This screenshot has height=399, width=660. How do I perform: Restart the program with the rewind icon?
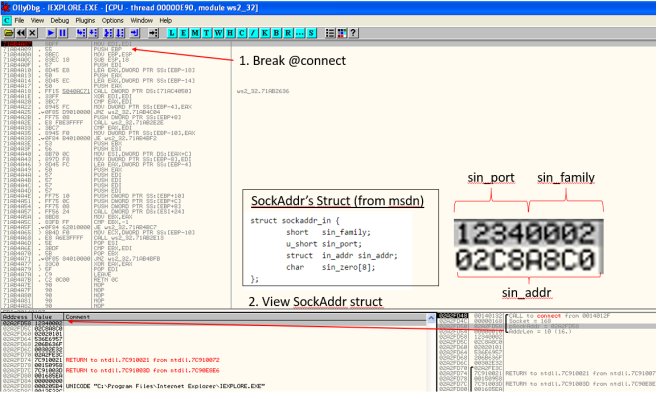(x=21, y=33)
